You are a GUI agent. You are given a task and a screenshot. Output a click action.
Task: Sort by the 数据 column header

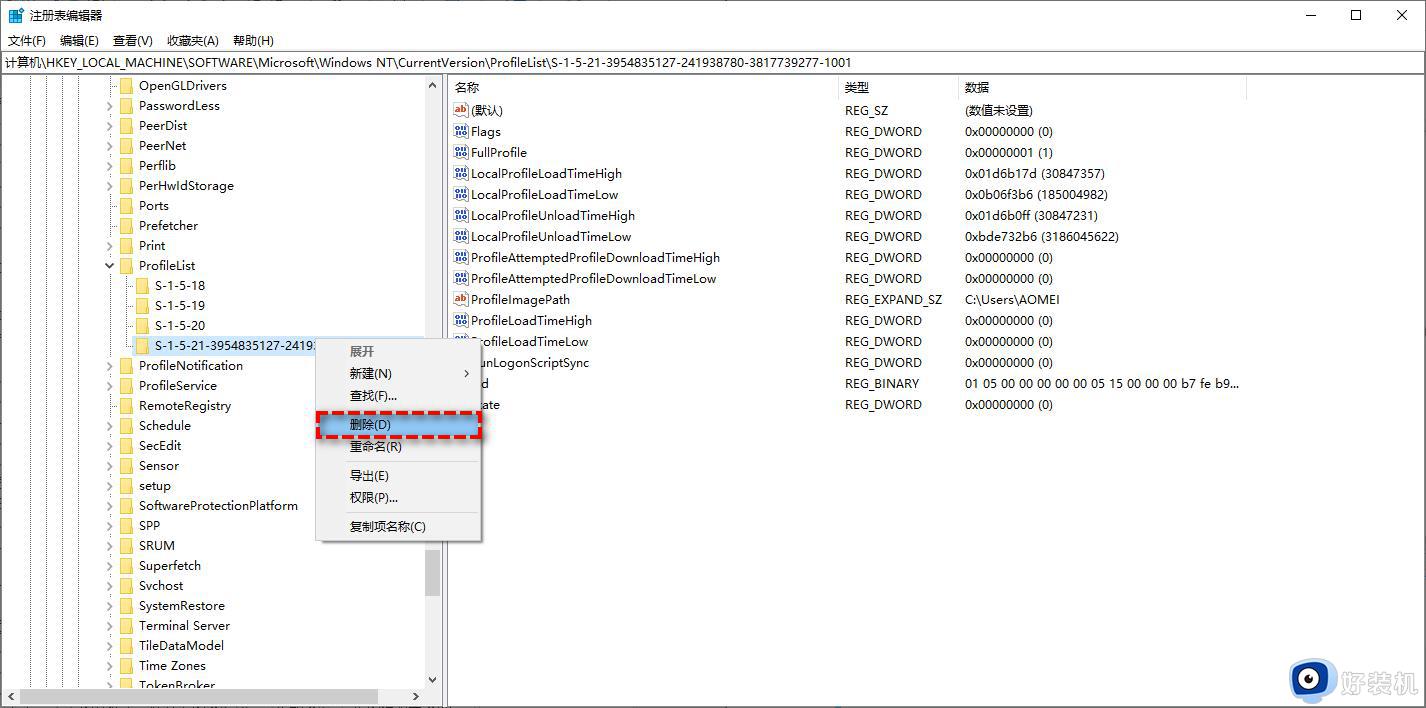coord(1102,88)
